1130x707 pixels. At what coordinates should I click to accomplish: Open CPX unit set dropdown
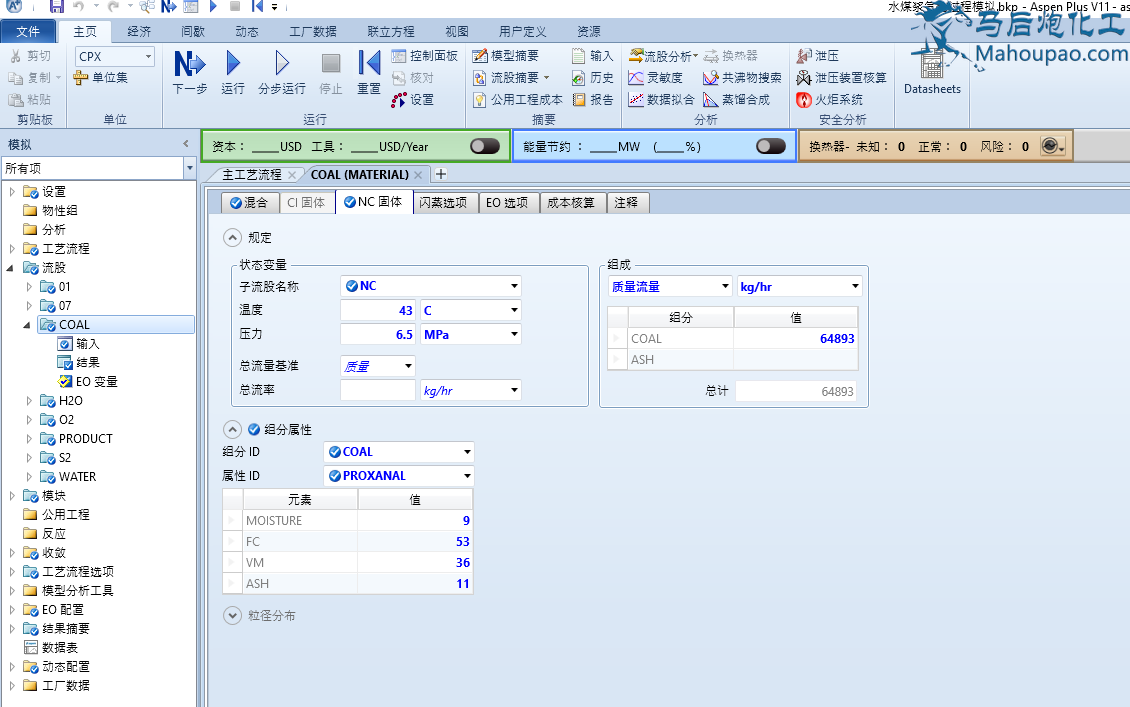[x=148, y=55]
